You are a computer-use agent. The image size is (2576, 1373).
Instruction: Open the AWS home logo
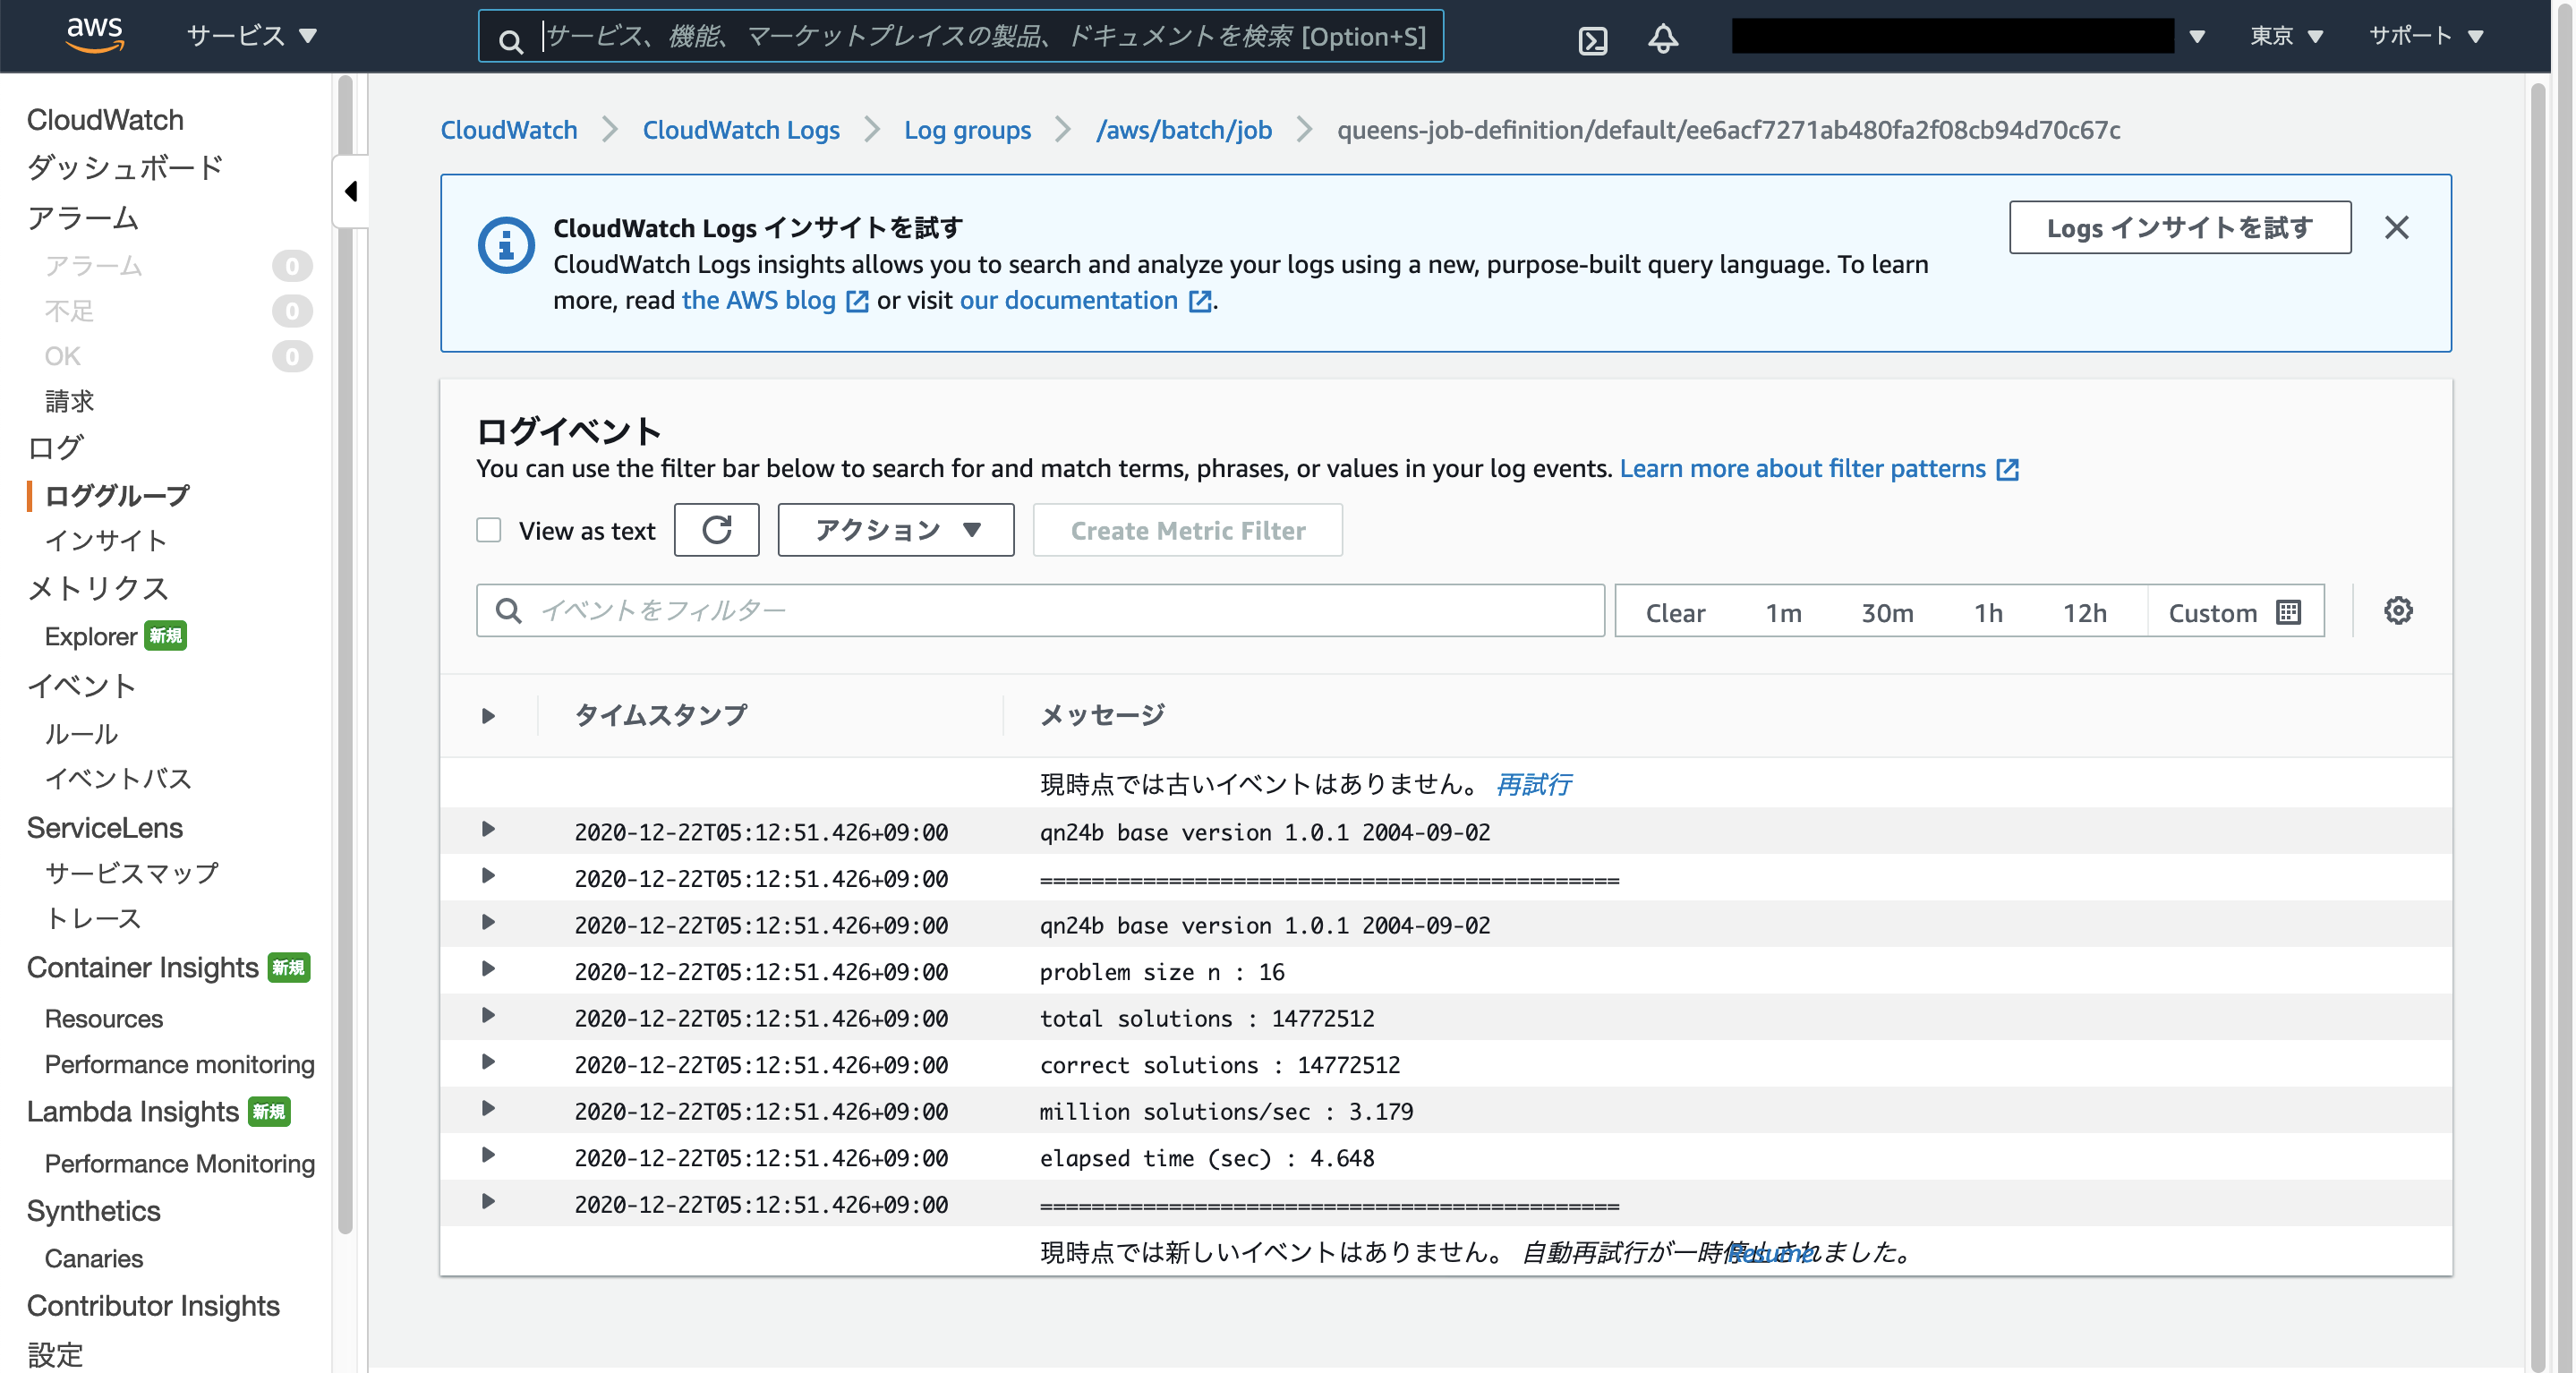click(x=95, y=35)
